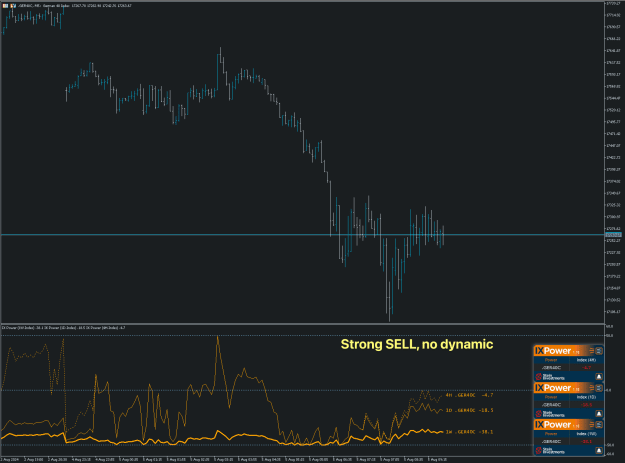Open the menu lines icon on the Index (1W) IXPower panel
This screenshot has width=625, height=463.
pos(592,424)
